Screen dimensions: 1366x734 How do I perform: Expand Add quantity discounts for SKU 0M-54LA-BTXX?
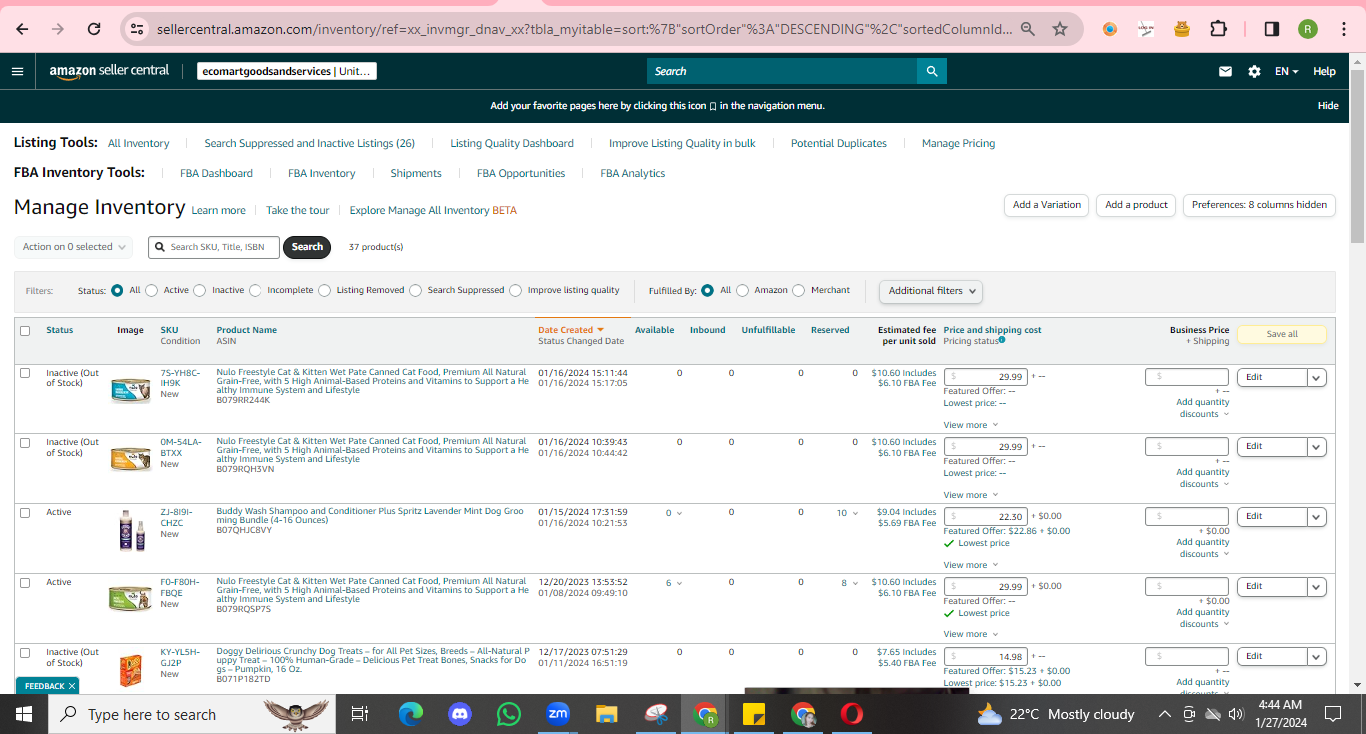(1203, 478)
